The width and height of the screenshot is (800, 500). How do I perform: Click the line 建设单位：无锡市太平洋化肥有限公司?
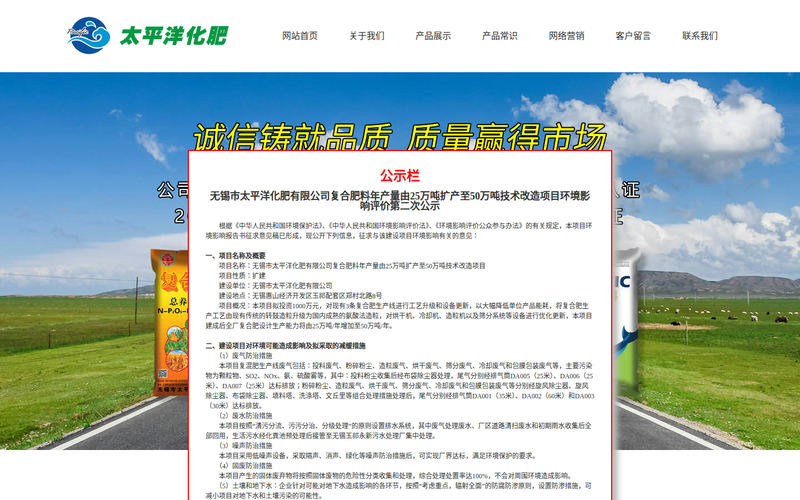click(x=276, y=286)
